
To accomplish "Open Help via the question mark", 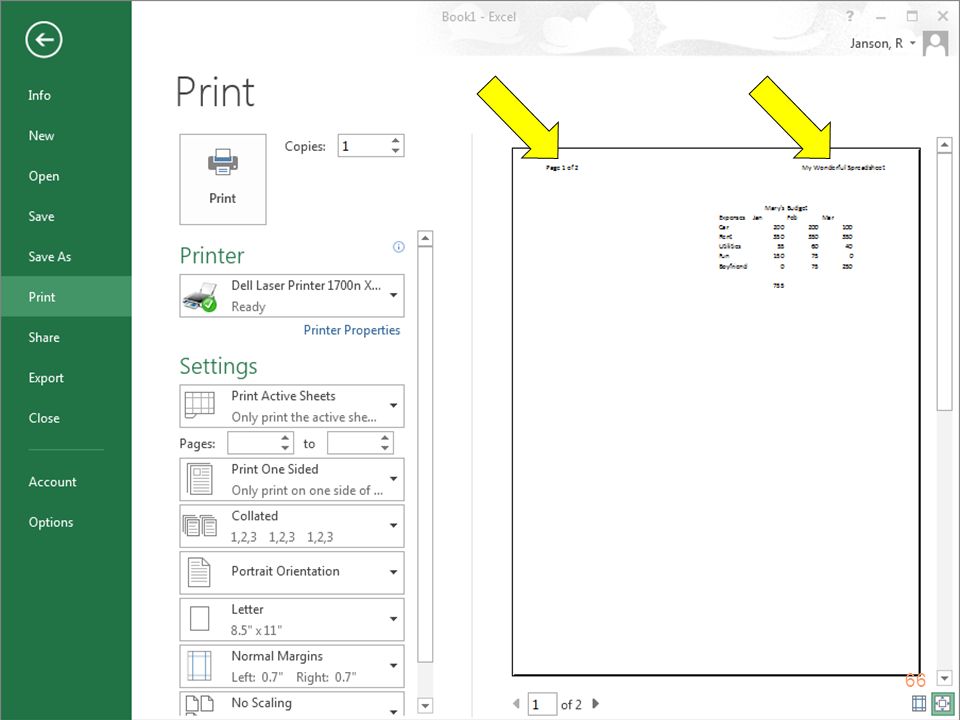I will point(850,17).
